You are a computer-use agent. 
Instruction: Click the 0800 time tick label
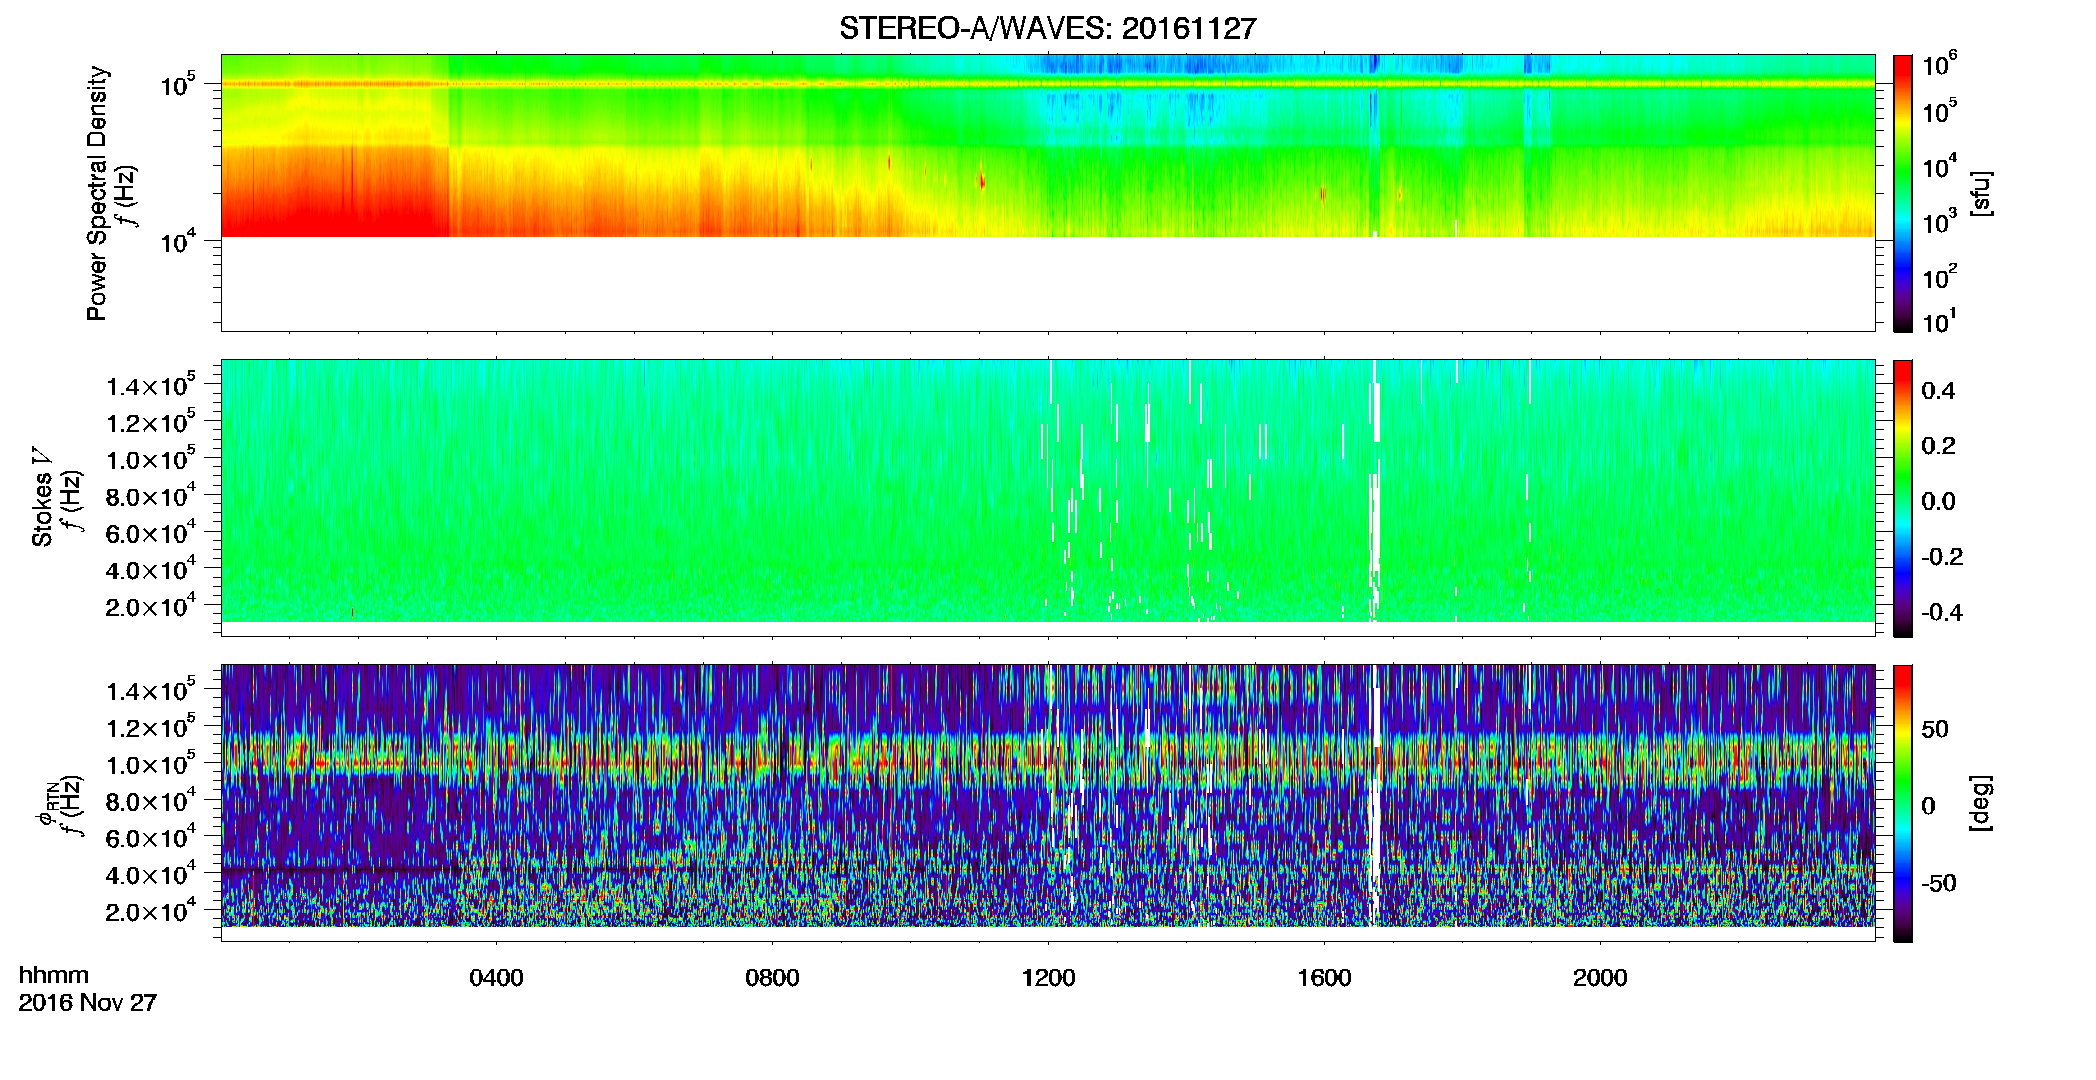tap(772, 978)
